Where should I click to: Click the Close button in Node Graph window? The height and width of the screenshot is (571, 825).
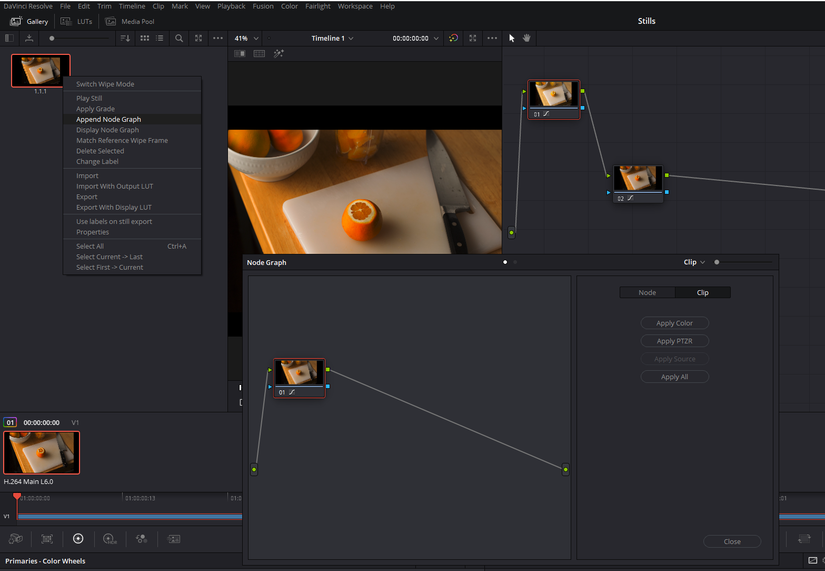coord(732,541)
